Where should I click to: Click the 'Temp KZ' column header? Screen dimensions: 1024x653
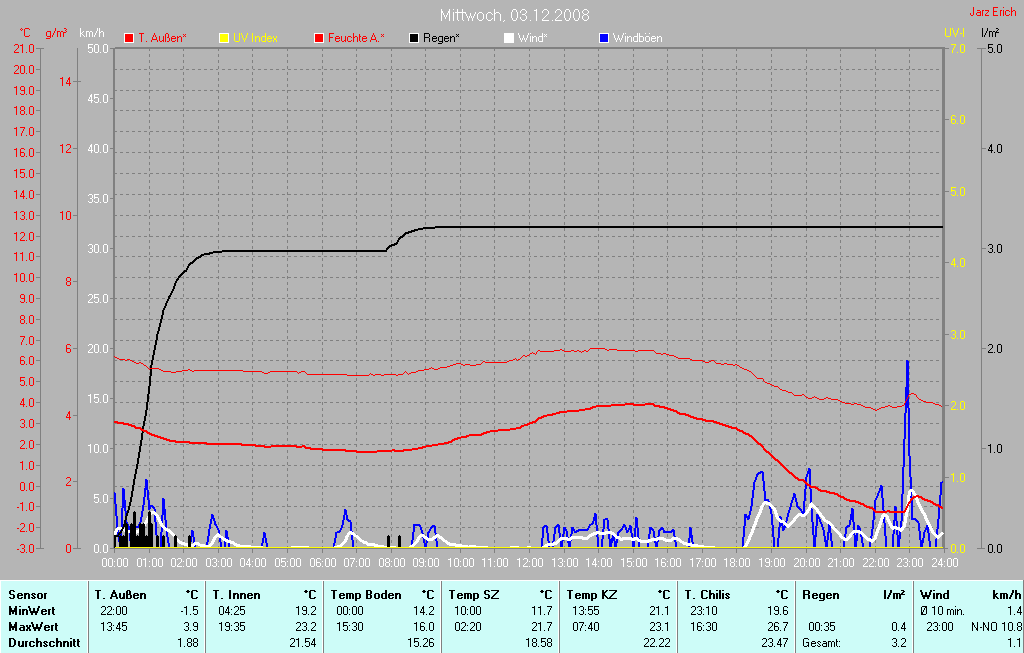pos(592,595)
